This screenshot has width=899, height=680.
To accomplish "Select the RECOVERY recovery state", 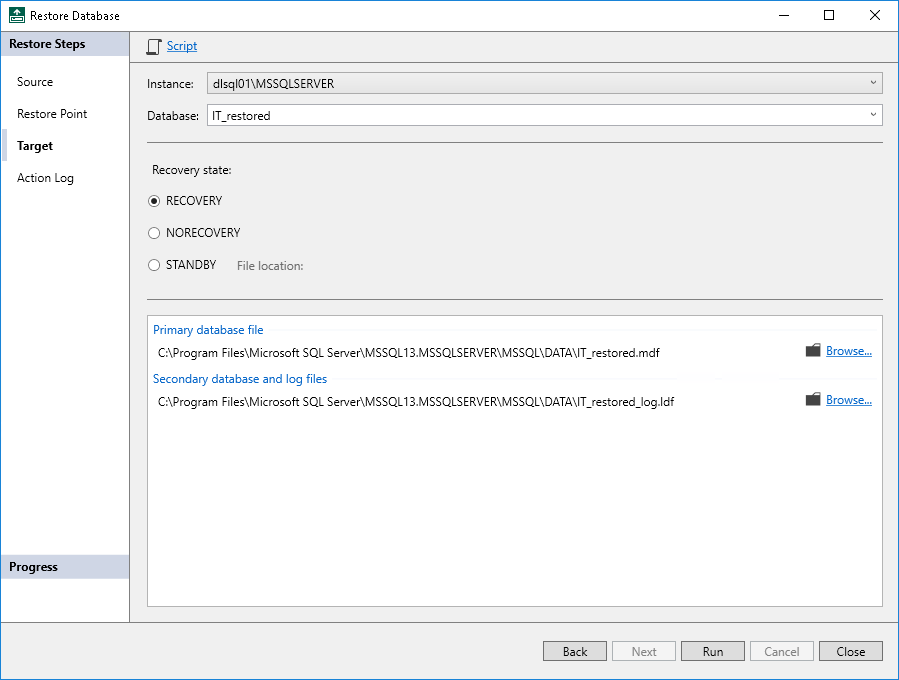I will point(154,200).
